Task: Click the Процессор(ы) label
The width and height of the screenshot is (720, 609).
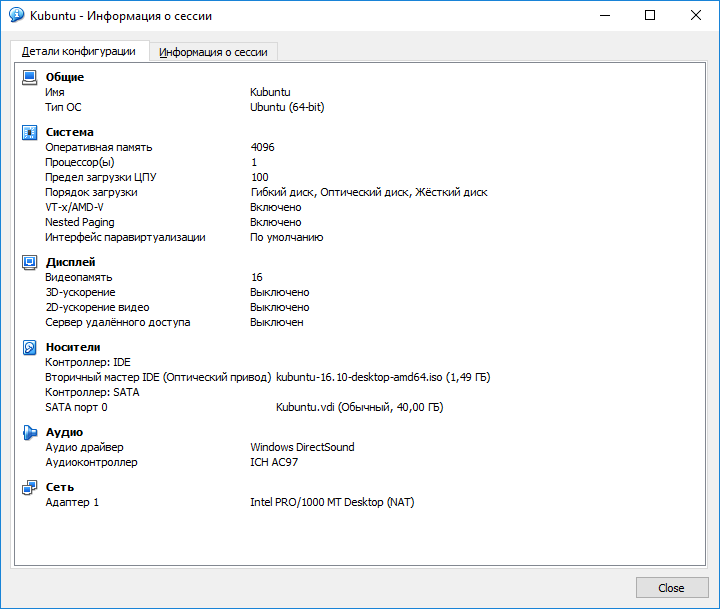Action: point(79,163)
